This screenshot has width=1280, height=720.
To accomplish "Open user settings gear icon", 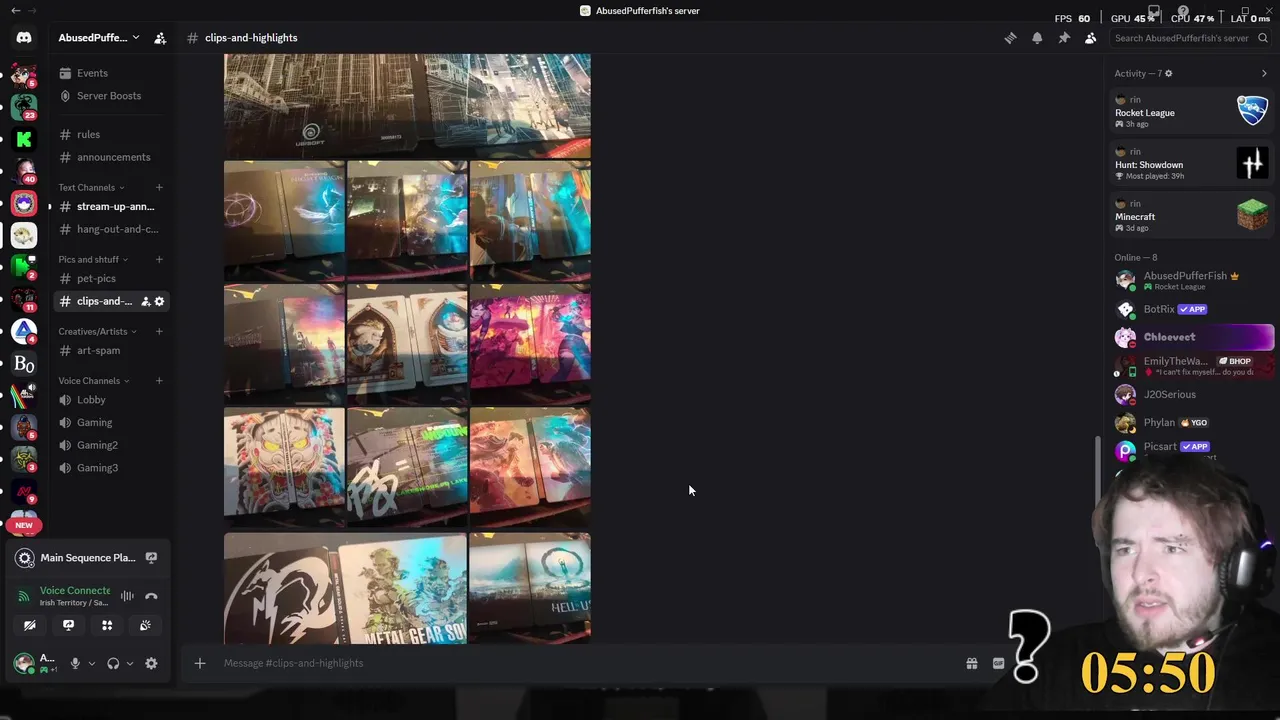I will point(151,663).
